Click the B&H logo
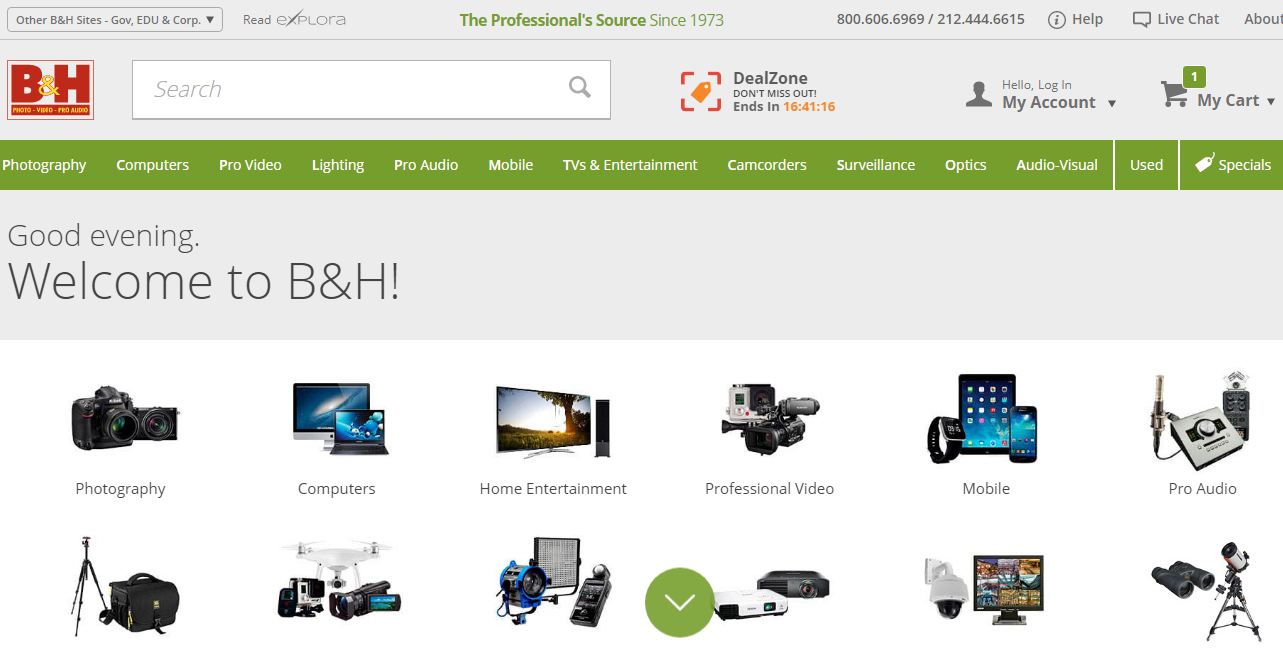1283x648 pixels. (50, 90)
